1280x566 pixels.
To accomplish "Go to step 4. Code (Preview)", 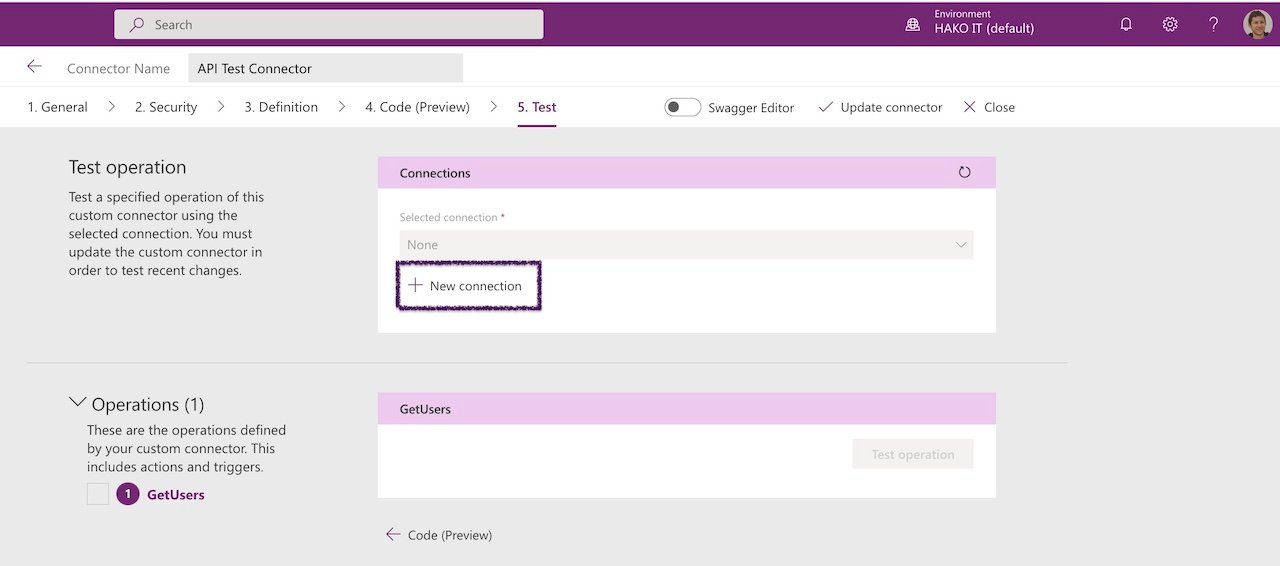I will 417,107.
